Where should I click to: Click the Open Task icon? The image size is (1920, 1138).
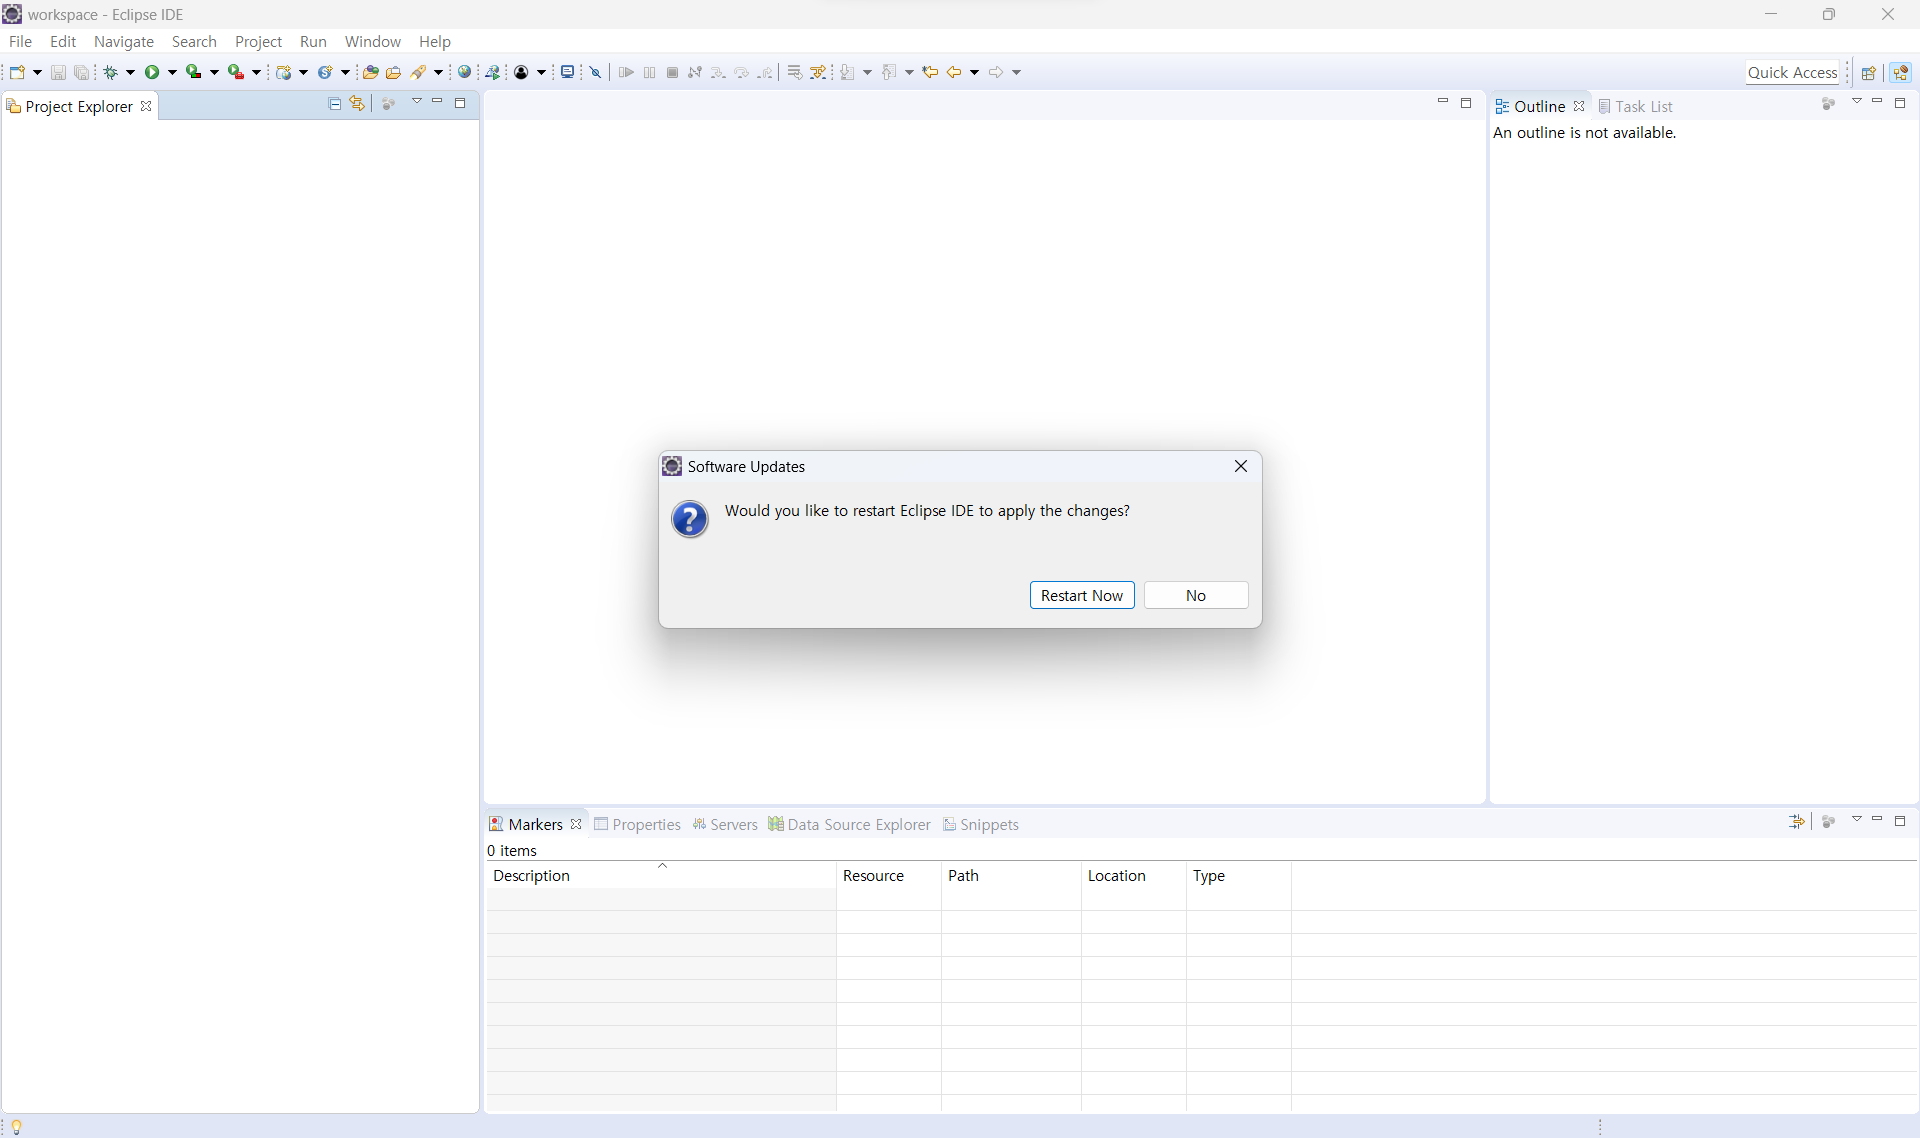[394, 72]
